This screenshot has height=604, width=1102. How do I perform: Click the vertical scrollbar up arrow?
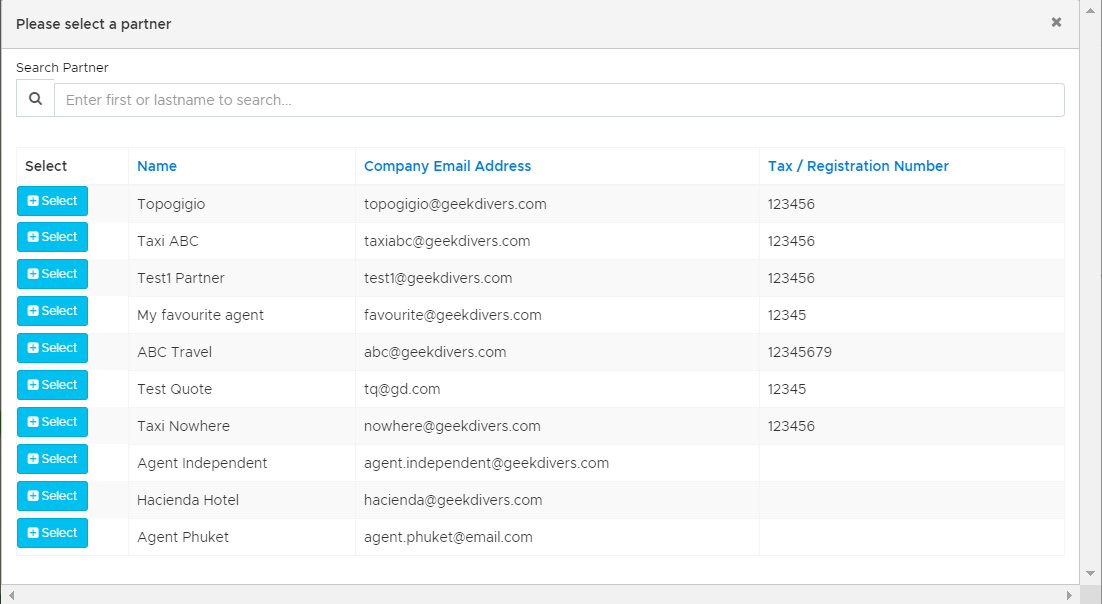(1091, 10)
